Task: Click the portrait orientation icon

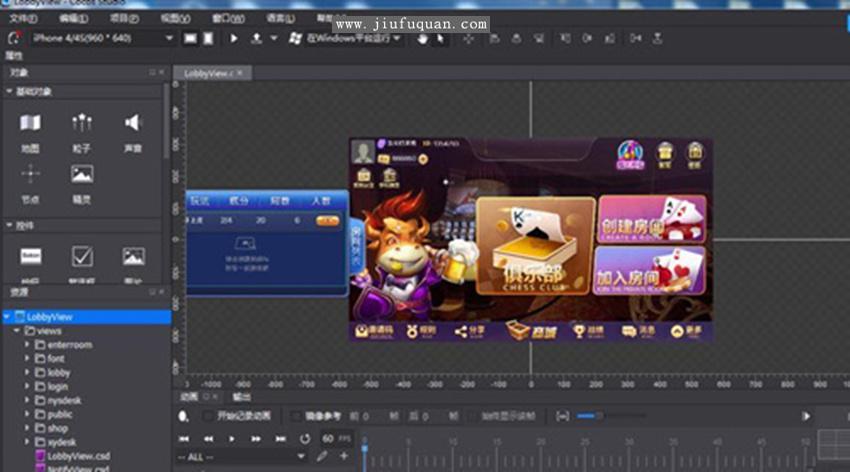Action: coord(208,38)
